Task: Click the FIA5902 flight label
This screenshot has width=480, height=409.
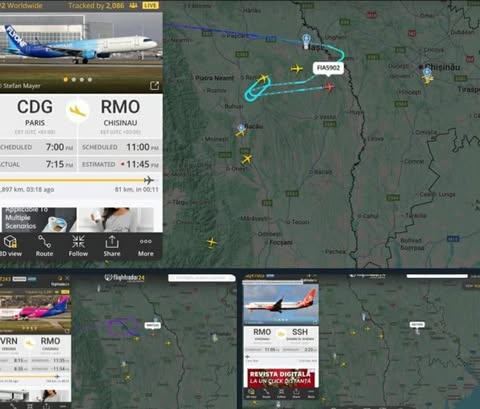Action: pyautogui.click(x=328, y=68)
